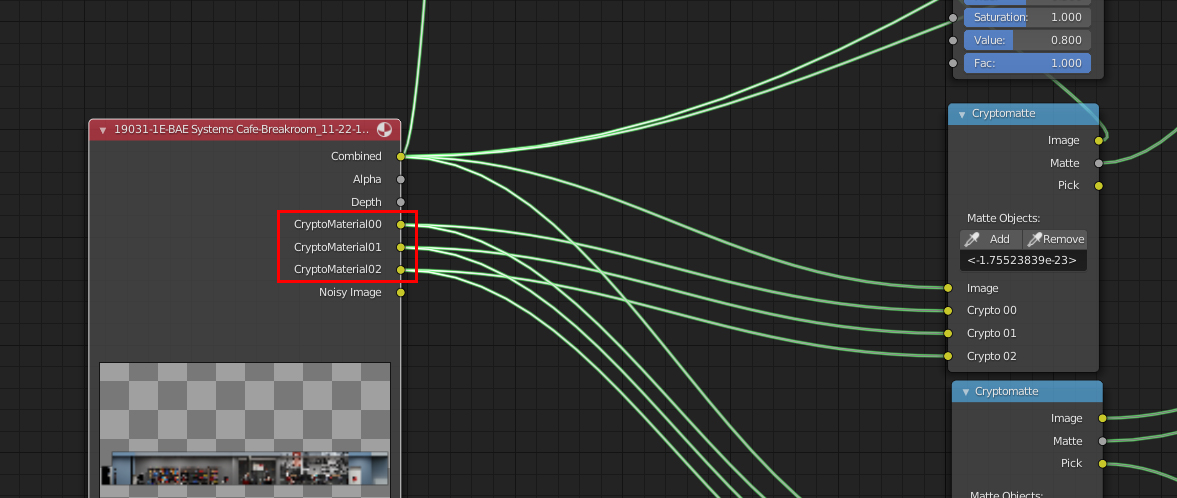This screenshot has width=1177, height=498.
Task: Select the render layers node by its red title
Action: 245,129
